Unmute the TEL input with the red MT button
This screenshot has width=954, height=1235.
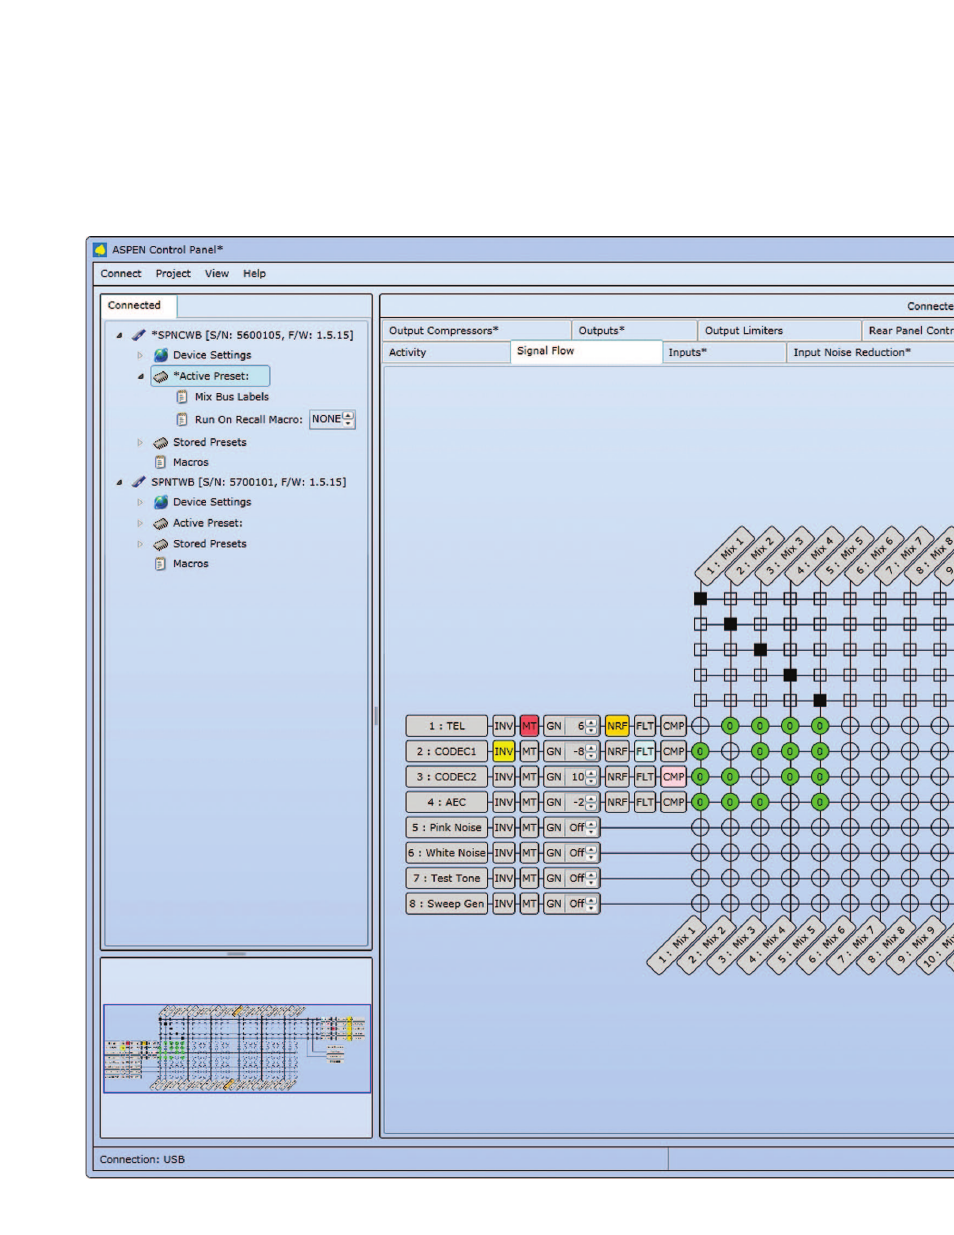[x=529, y=726]
